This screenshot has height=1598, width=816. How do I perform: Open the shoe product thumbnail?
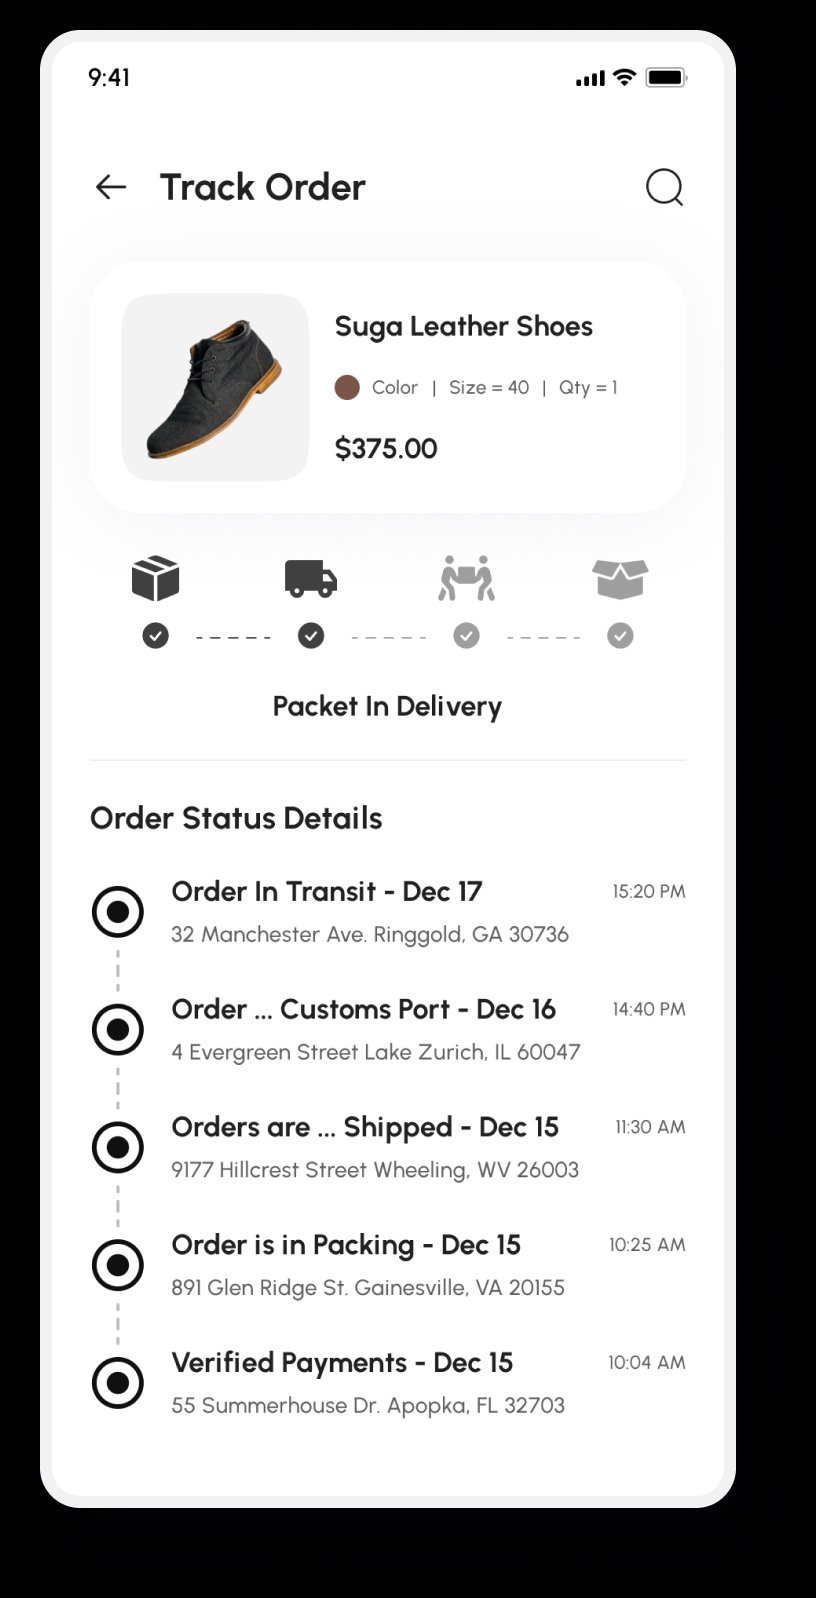click(215, 387)
